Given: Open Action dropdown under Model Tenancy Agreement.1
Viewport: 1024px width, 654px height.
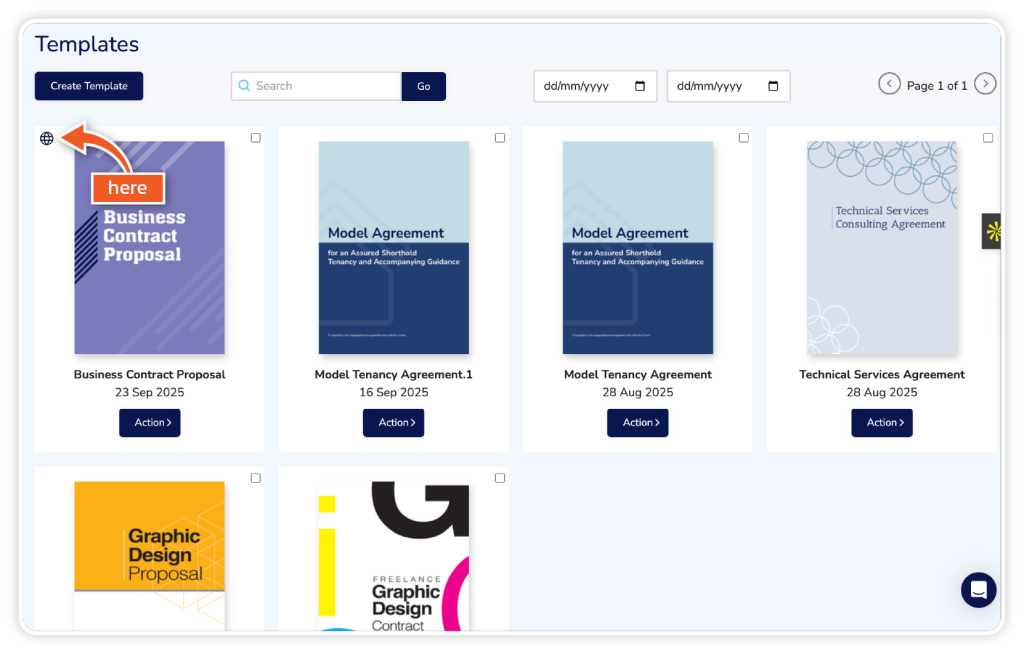Looking at the screenshot, I should coord(394,423).
